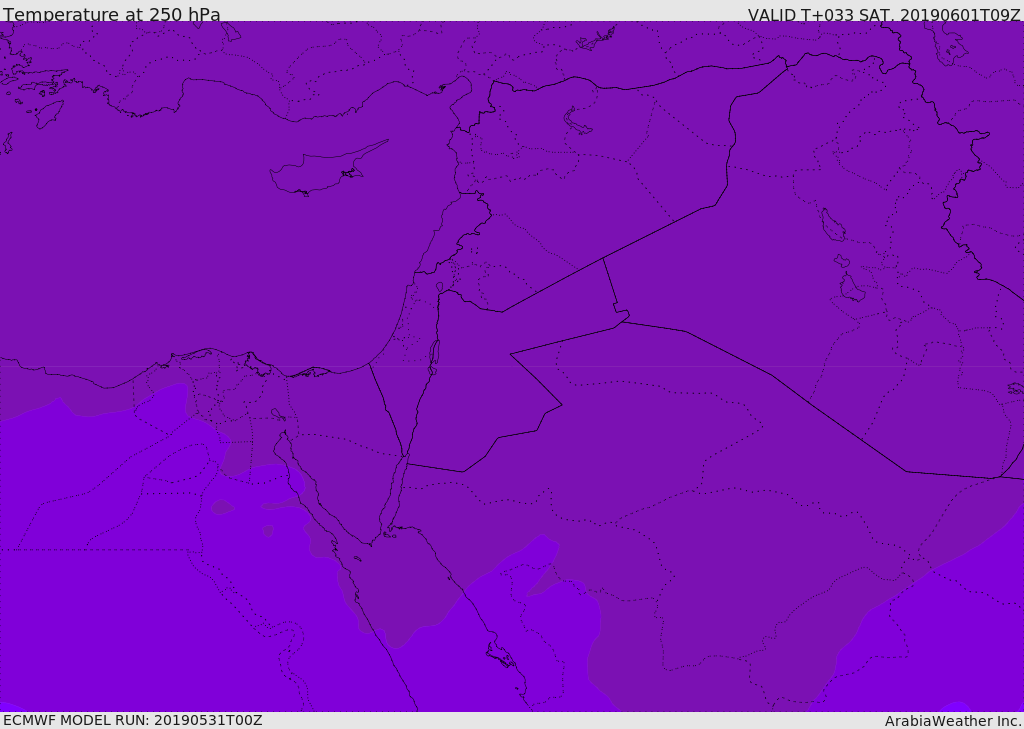The width and height of the screenshot is (1024, 729).
Task: Click the 'VALID T+033 SAT. 20190601T09Z' label
Action: click(x=884, y=15)
